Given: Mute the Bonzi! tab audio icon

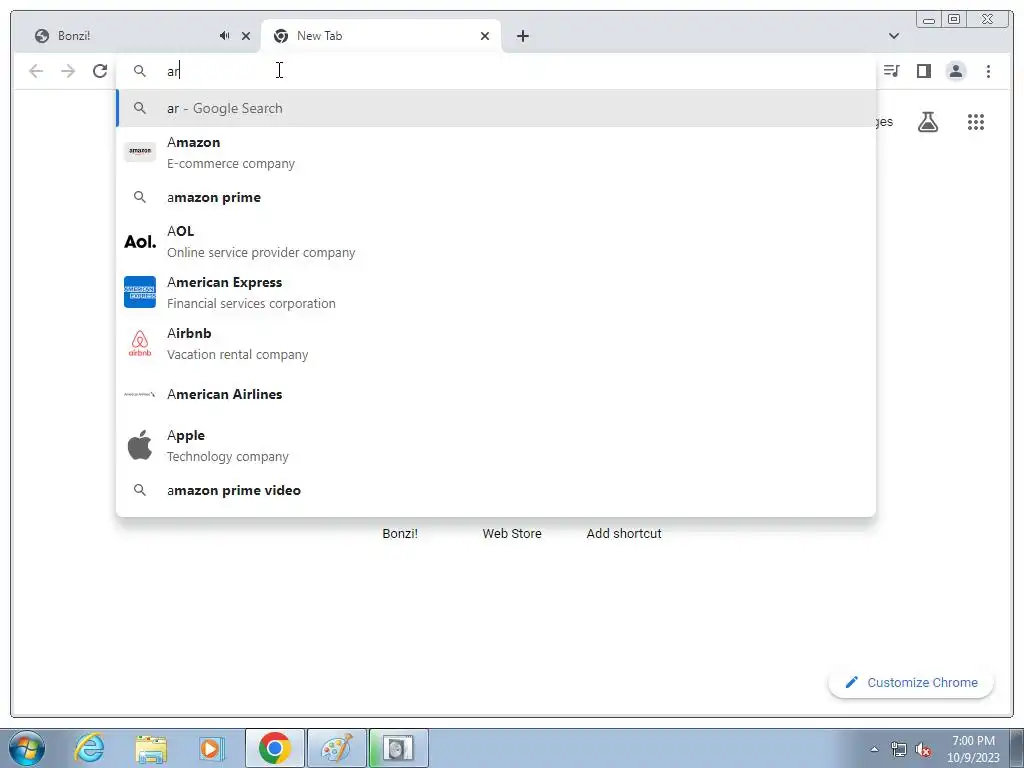Looking at the screenshot, I should 225,36.
